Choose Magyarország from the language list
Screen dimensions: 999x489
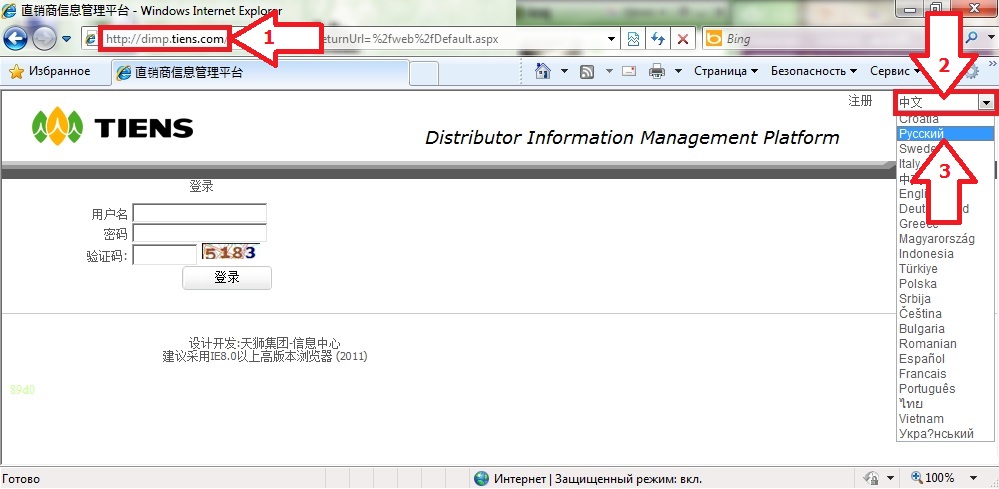(945, 239)
